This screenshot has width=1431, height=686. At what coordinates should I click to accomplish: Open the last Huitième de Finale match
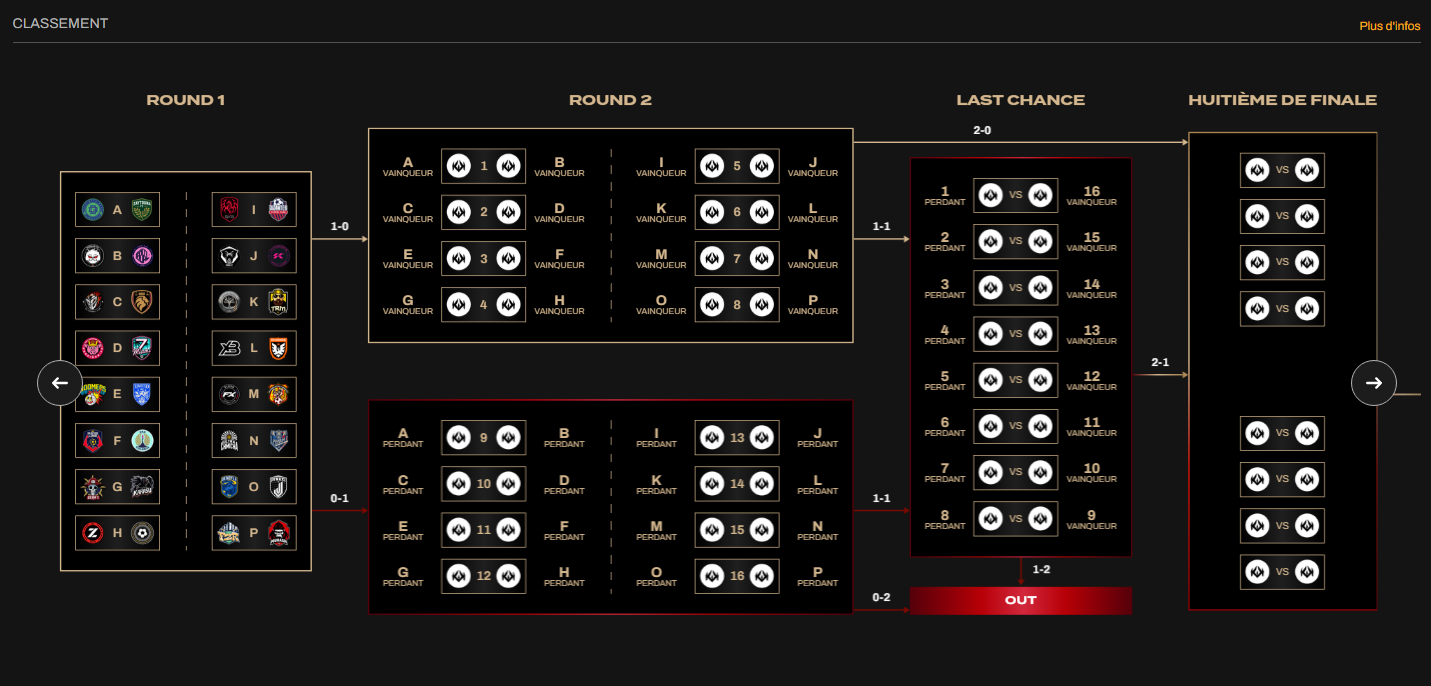pos(1282,572)
